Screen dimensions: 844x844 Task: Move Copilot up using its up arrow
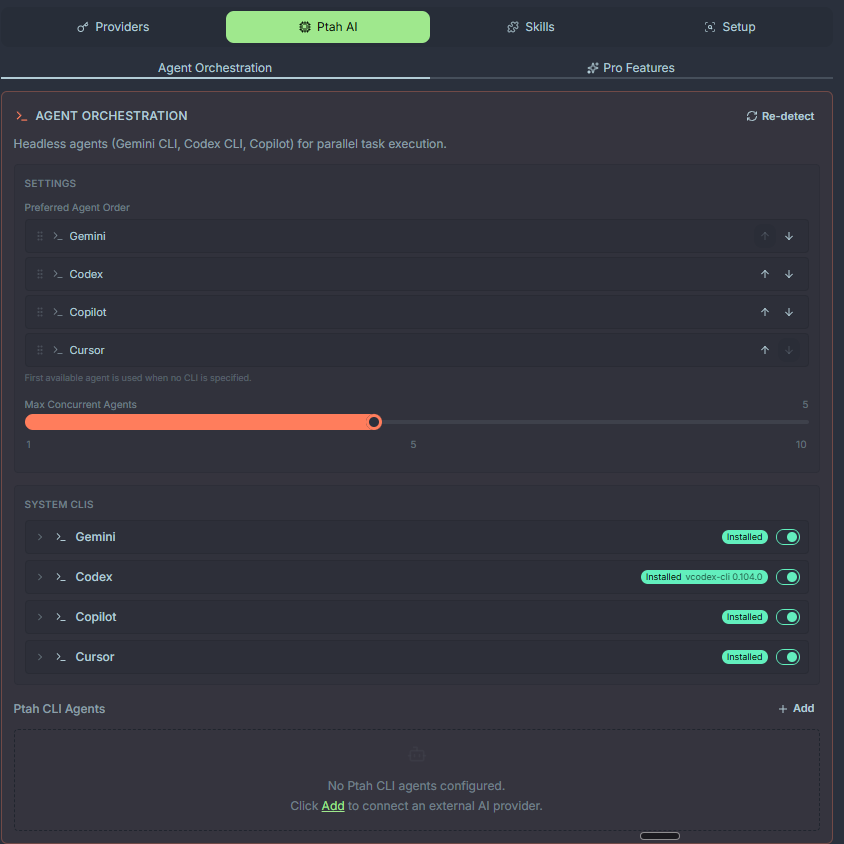[x=765, y=311]
